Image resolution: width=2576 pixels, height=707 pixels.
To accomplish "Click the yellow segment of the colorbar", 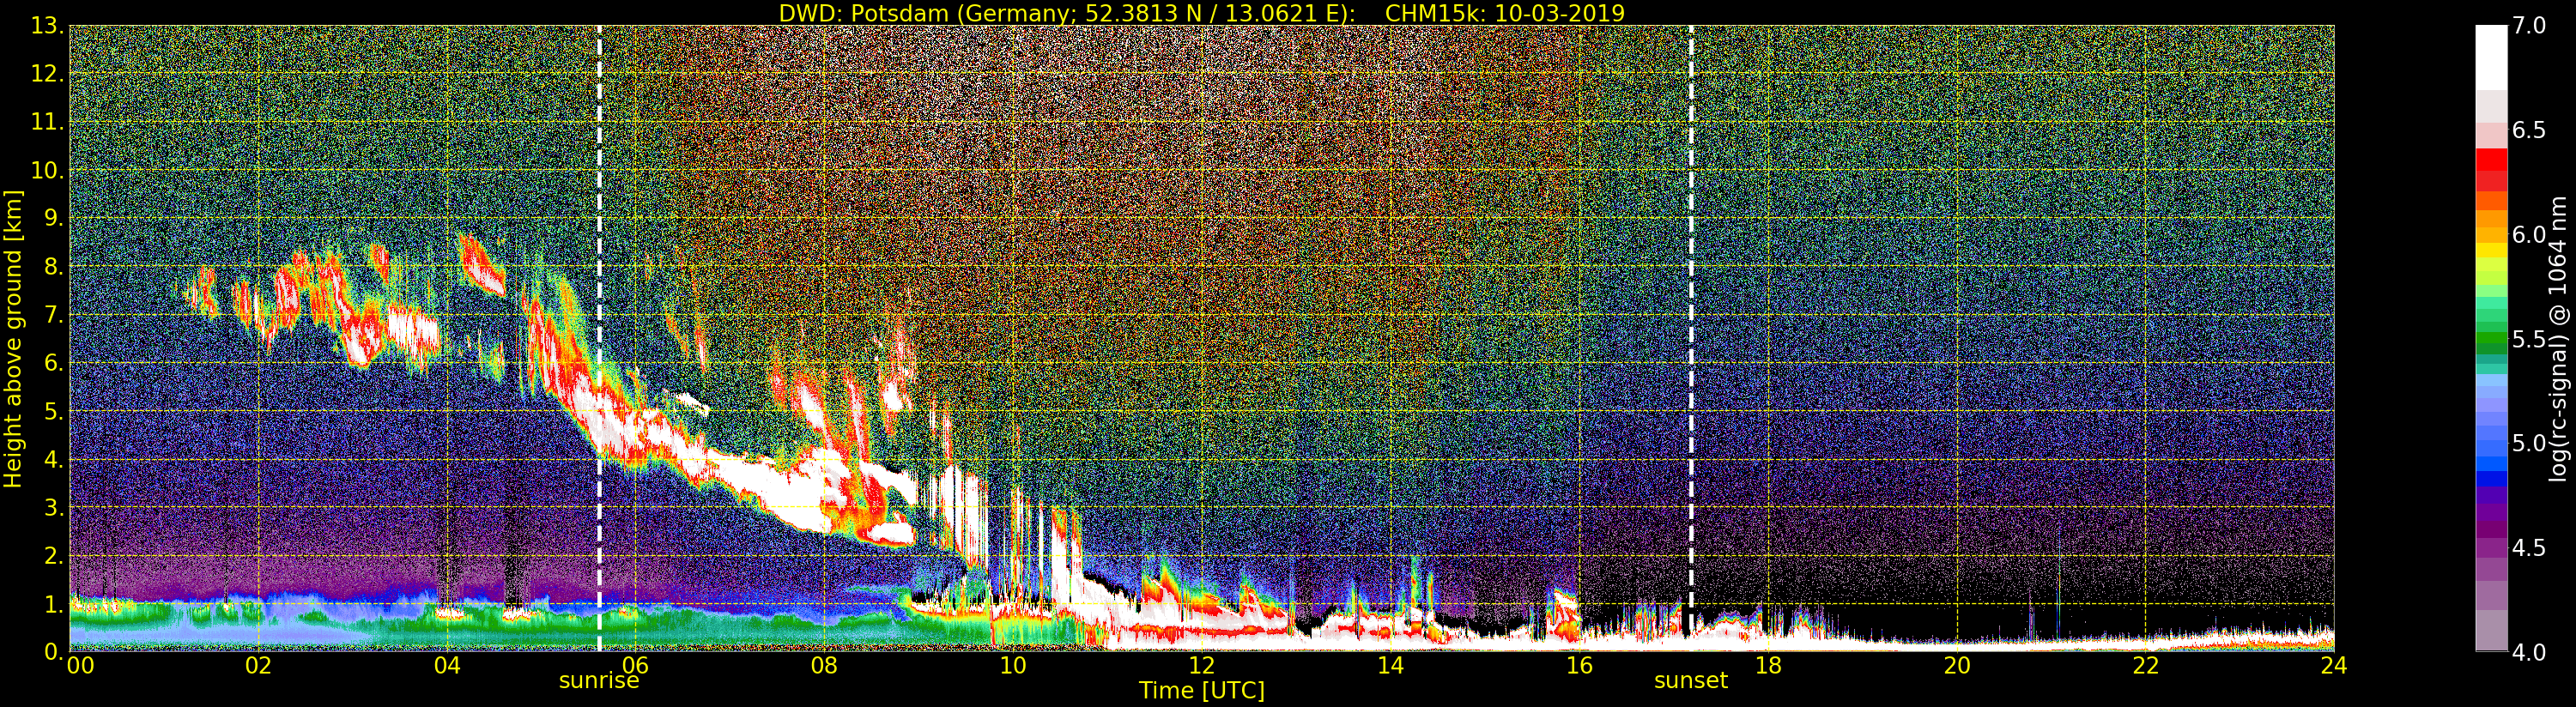I will click(x=2491, y=250).
